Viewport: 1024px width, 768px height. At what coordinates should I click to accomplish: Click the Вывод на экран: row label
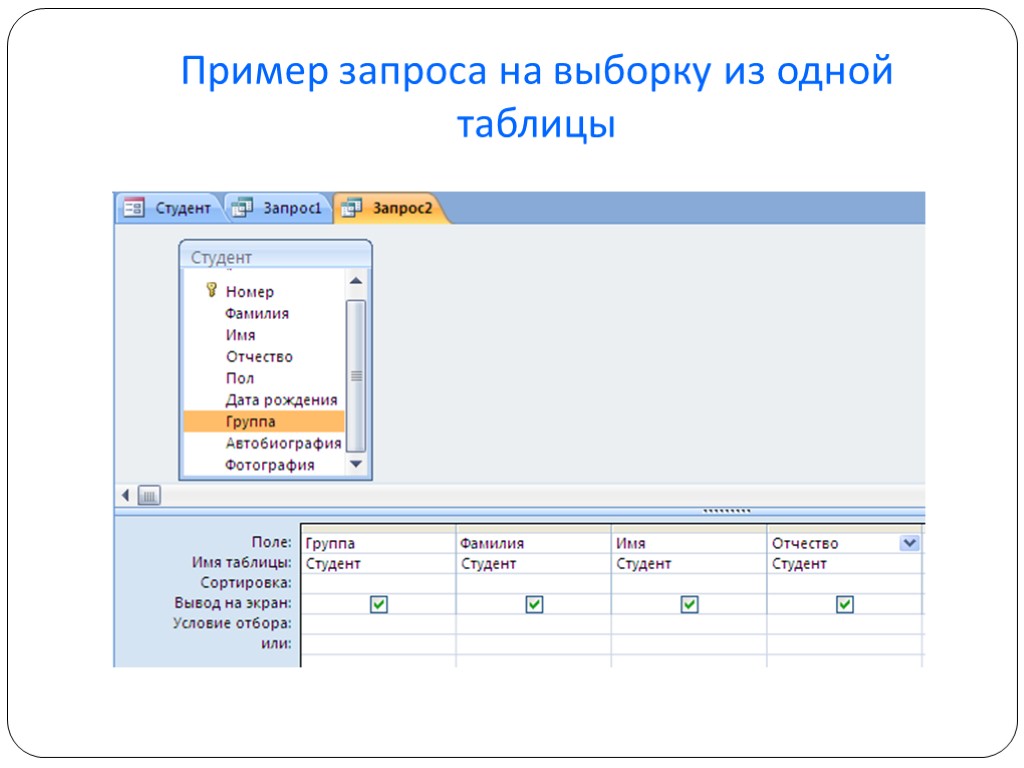(x=233, y=603)
